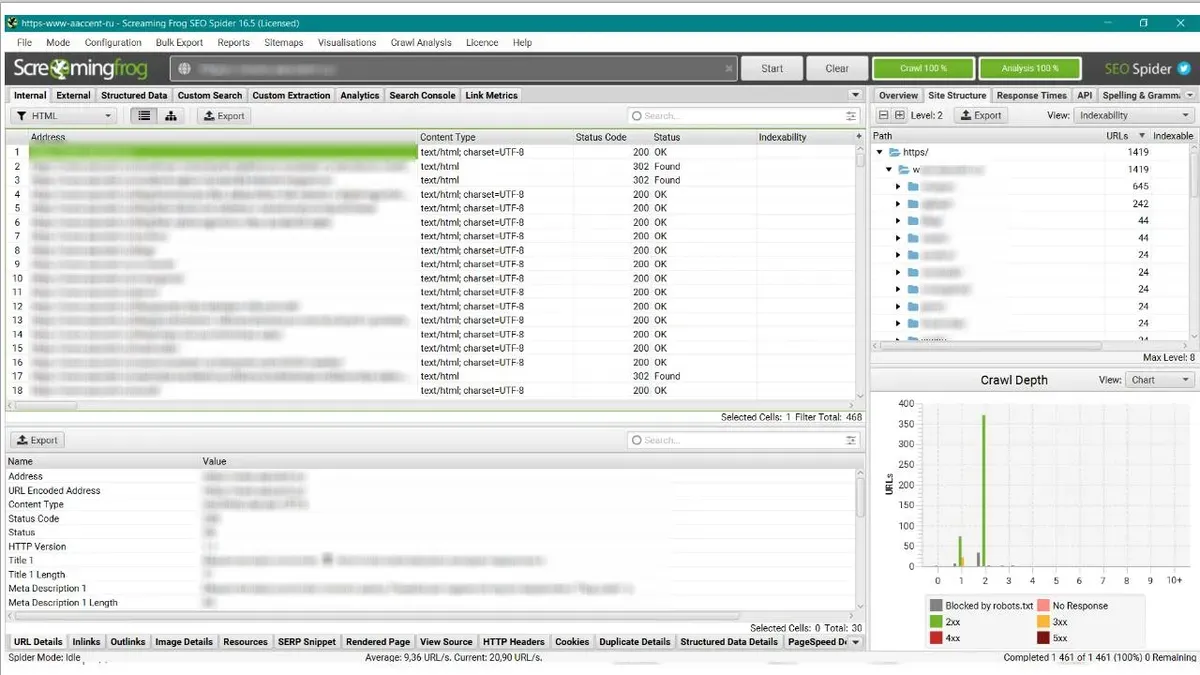Collapse the https/ tree node
Screen dimensions: 1200x675
pyautogui.click(x=880, y=152)
